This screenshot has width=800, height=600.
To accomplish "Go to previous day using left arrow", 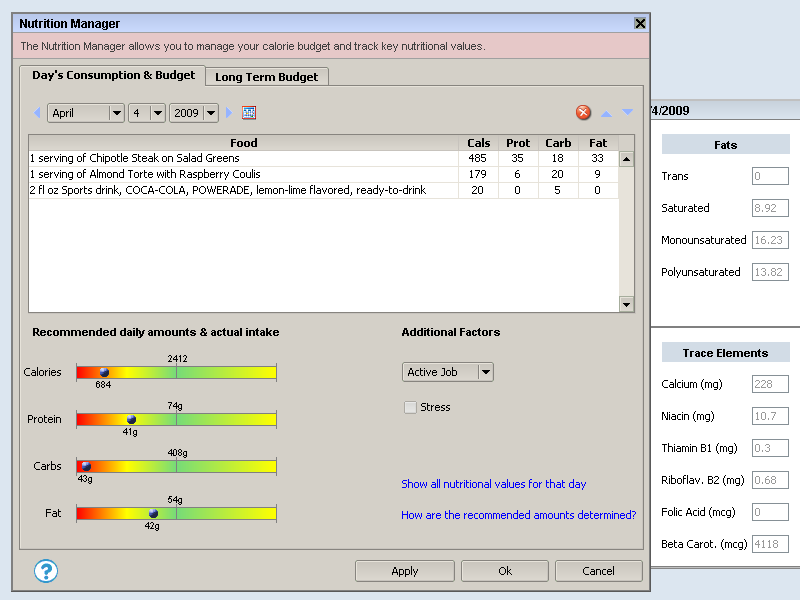I will click(x=37, y=113).
